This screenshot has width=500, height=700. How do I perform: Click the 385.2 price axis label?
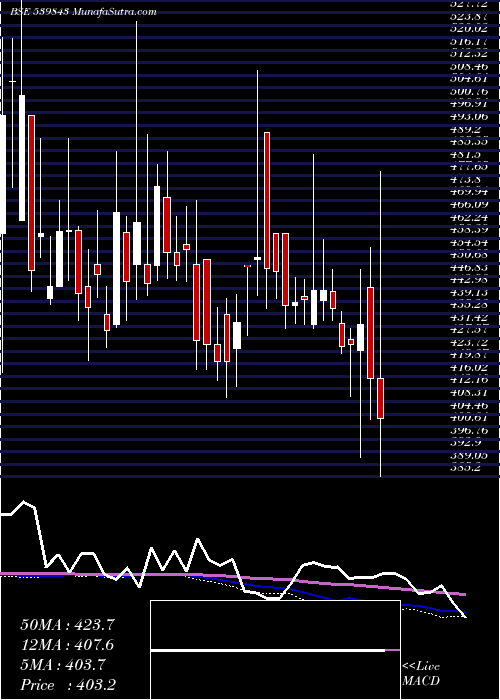pyautogui.click(x=464, y=468)
